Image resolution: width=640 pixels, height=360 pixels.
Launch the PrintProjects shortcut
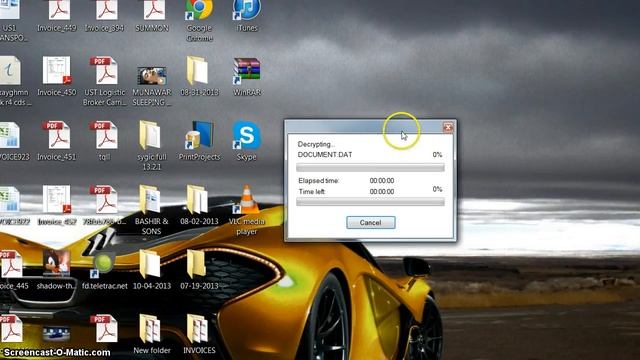click(x=199, y=135)
